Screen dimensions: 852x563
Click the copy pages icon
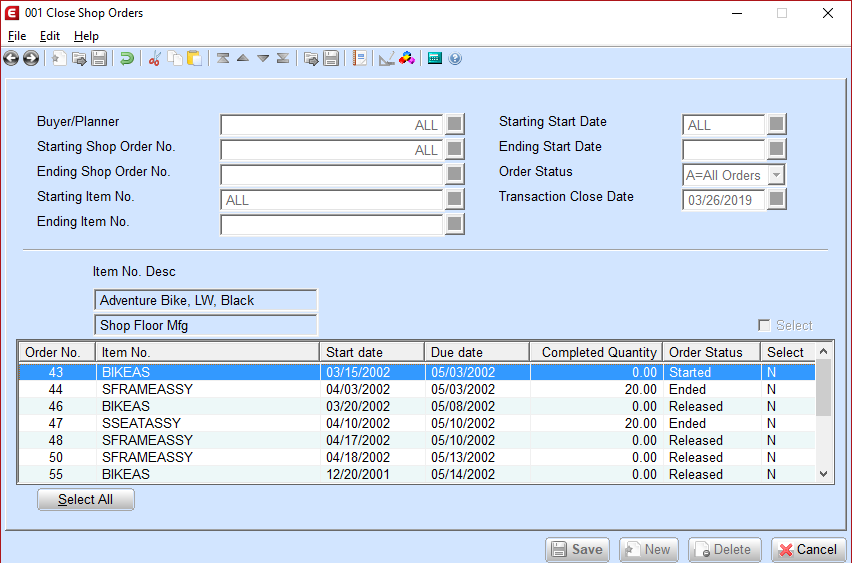[174, 58]
